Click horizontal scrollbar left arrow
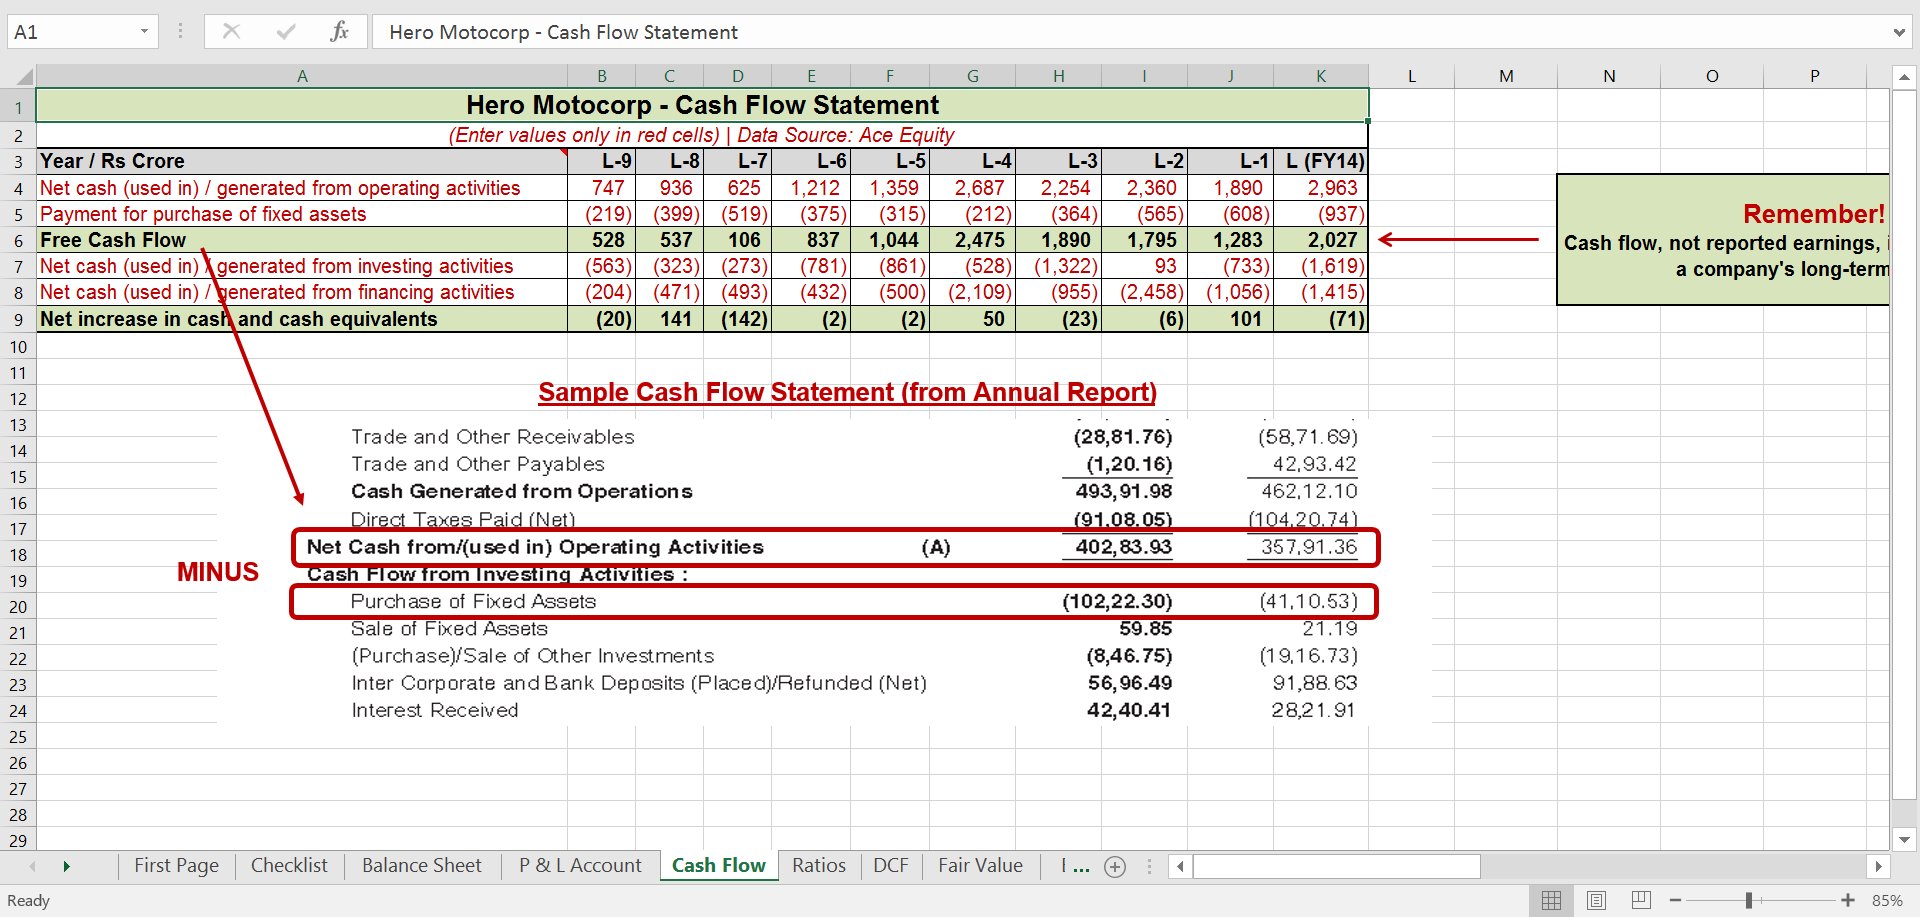This screenshot has width=1920, height=917. pos(1180,866)
